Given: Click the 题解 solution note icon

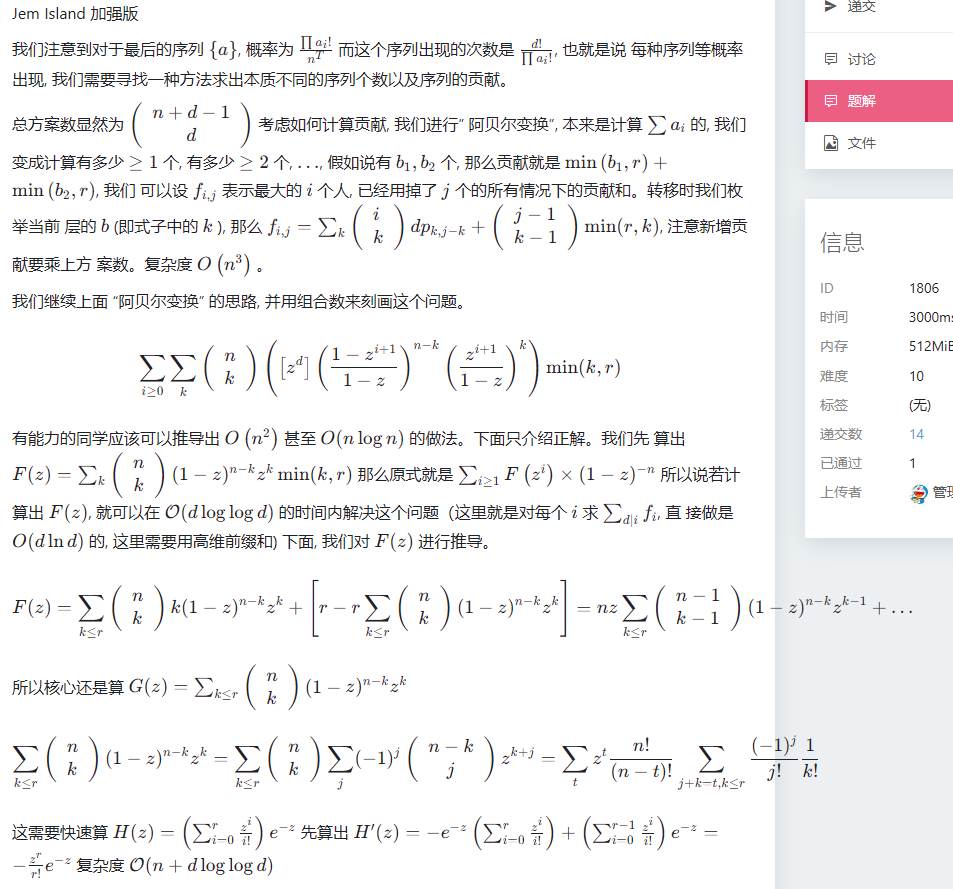Looking at the screenshot, I should coord(830,101).
